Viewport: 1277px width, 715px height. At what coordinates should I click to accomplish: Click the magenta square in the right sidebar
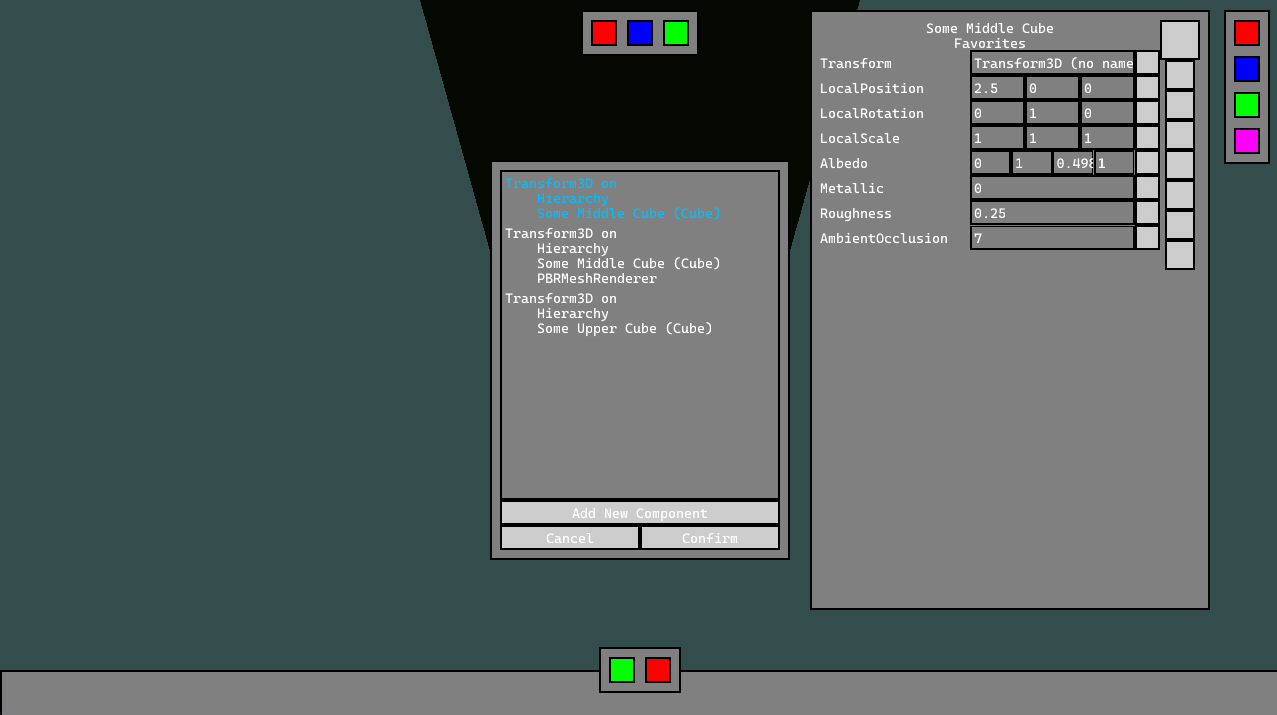(x=1246, y=141)
